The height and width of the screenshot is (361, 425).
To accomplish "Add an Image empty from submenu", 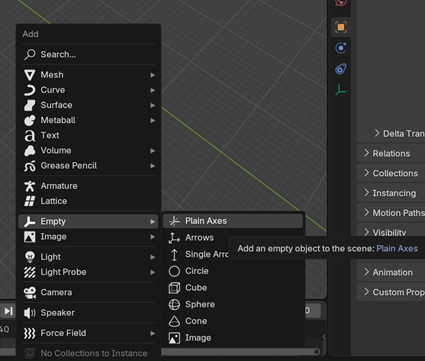I will point(233,338).
